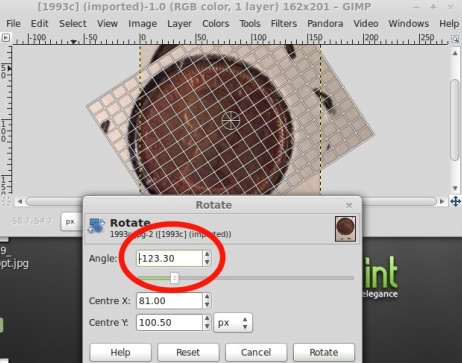Viewport: 462px width, 363px height.
Task: Increase Centre Y with up arrow
Action: click(207, 319)
